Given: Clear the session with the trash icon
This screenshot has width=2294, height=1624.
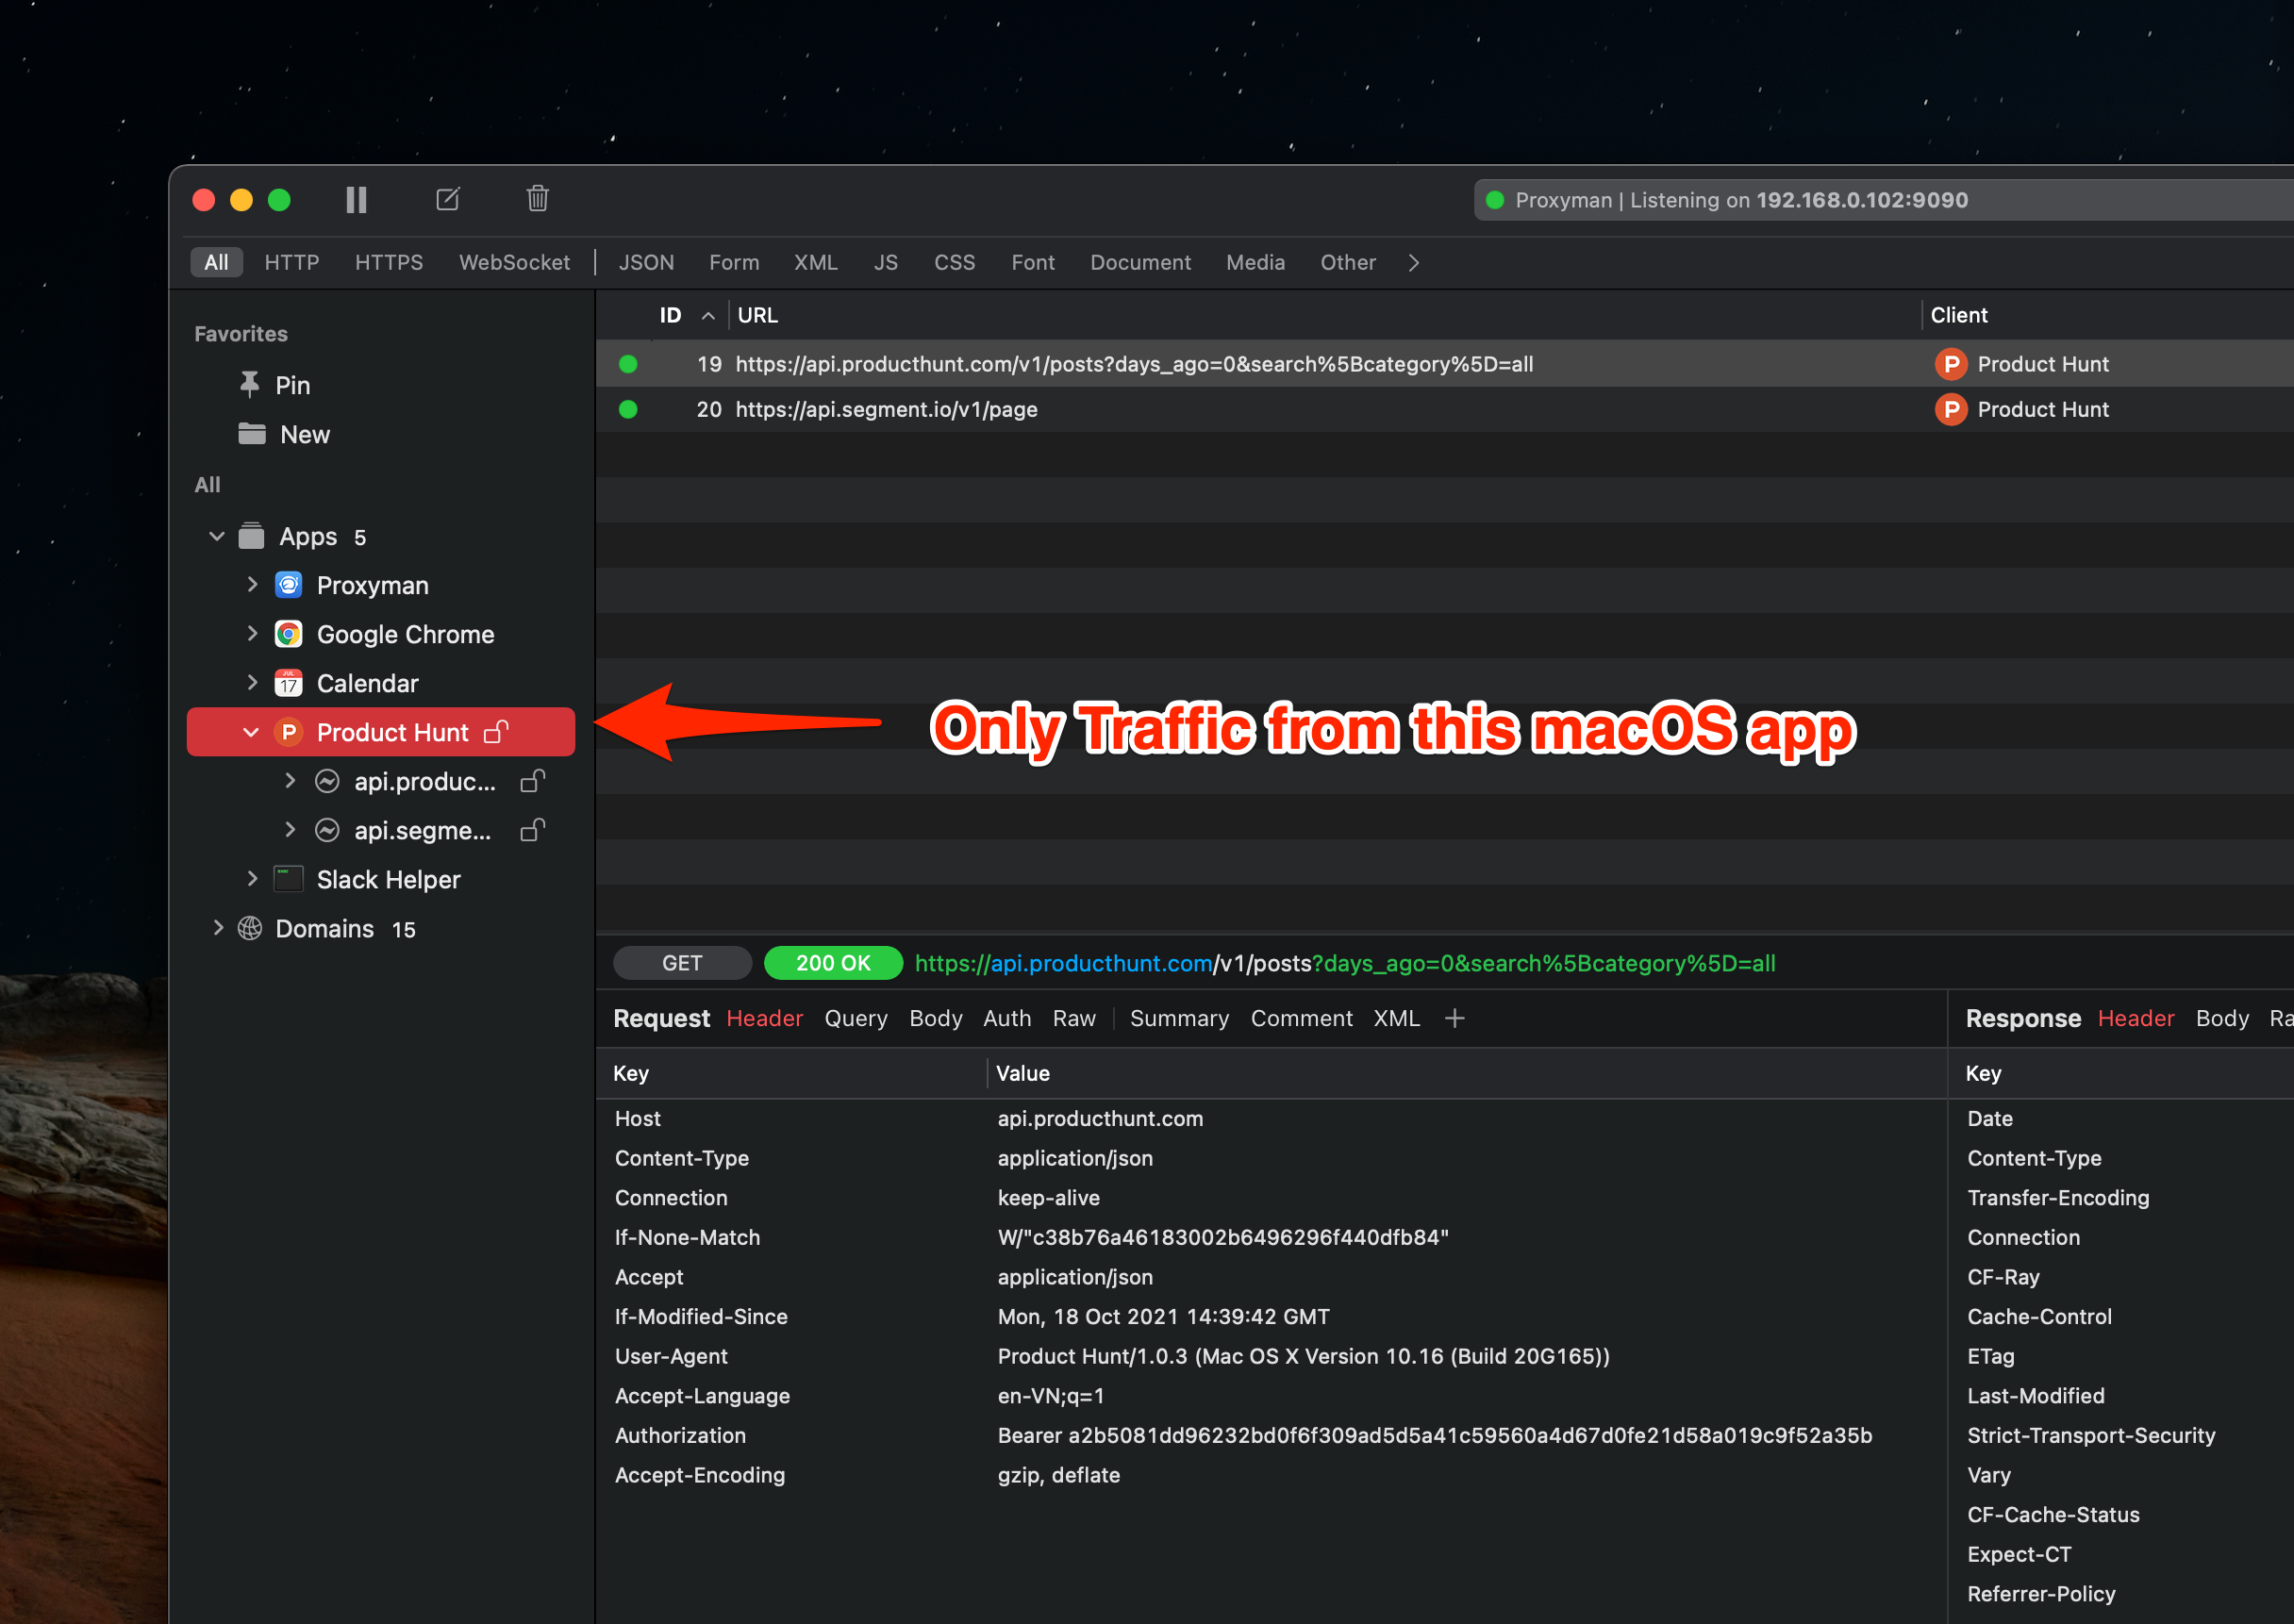Looking at the screenshot, I should (x=537, y=199).
